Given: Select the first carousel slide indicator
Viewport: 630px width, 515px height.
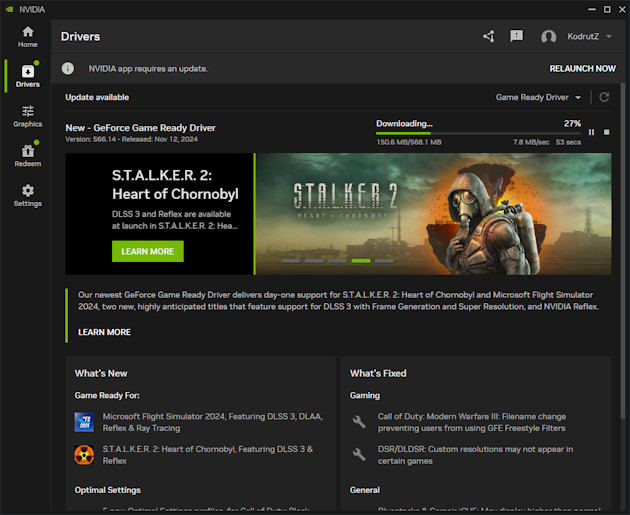Looking at the screenshot, I should (x=290, y=261).
